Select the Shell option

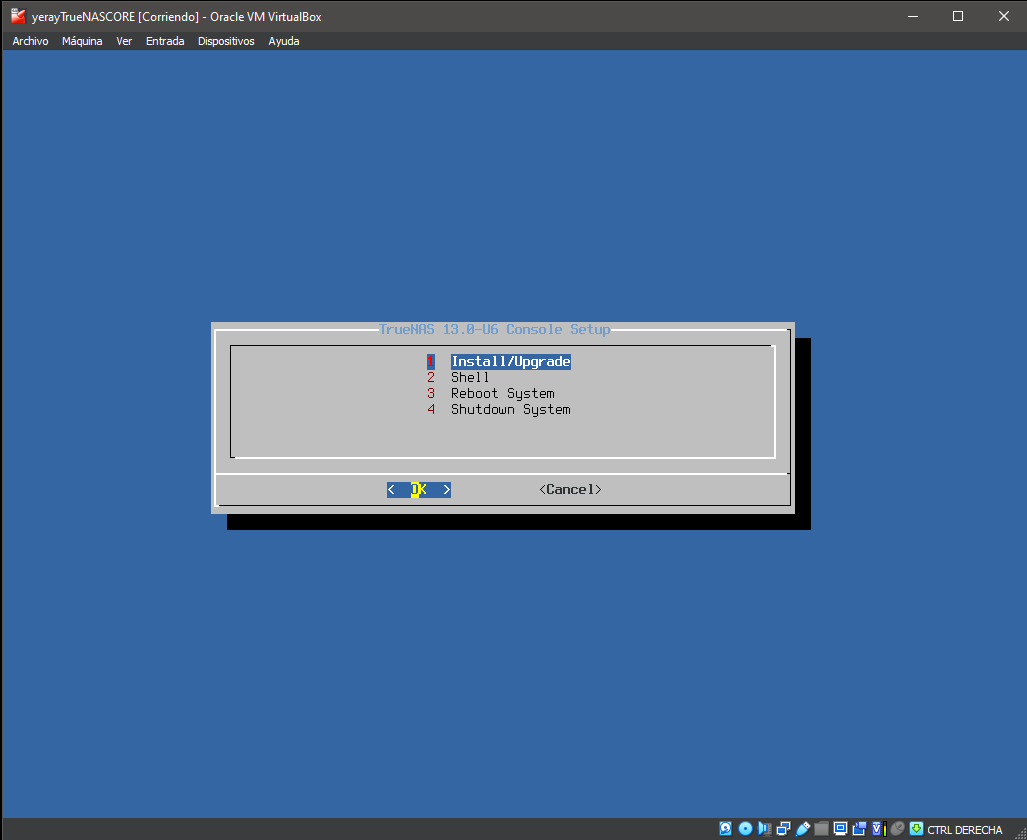[470, 377]
